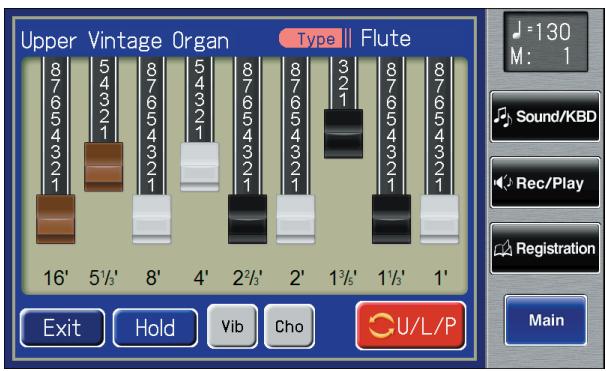Open the organ Type selector
This screenshot has height=371, width=606.
click(315, 39)
